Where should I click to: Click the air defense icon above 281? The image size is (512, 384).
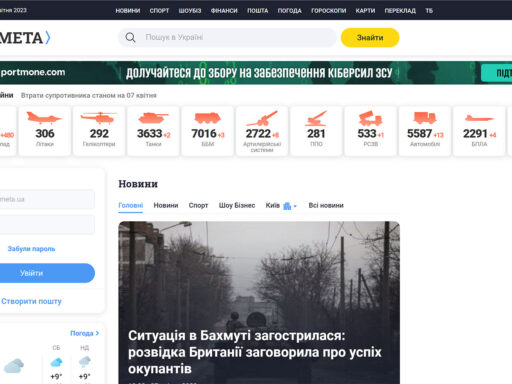pyautogui.click(x=316, y=118)
